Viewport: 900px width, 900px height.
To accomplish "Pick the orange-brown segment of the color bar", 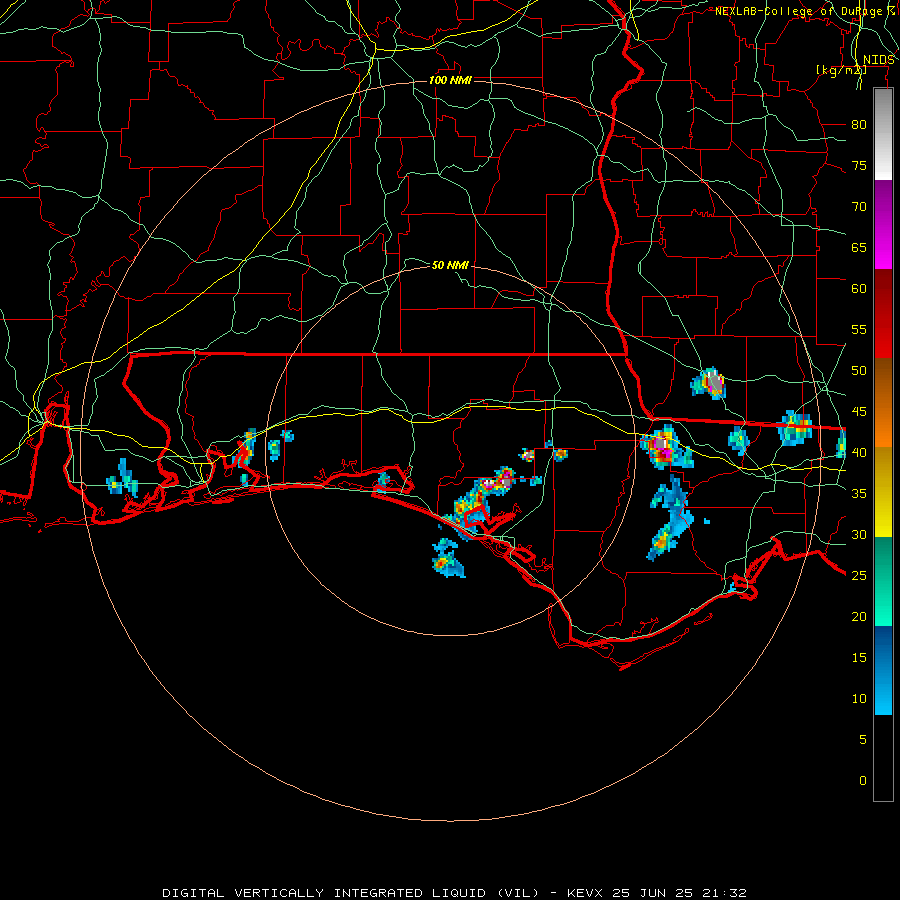I will pos(883,404).
